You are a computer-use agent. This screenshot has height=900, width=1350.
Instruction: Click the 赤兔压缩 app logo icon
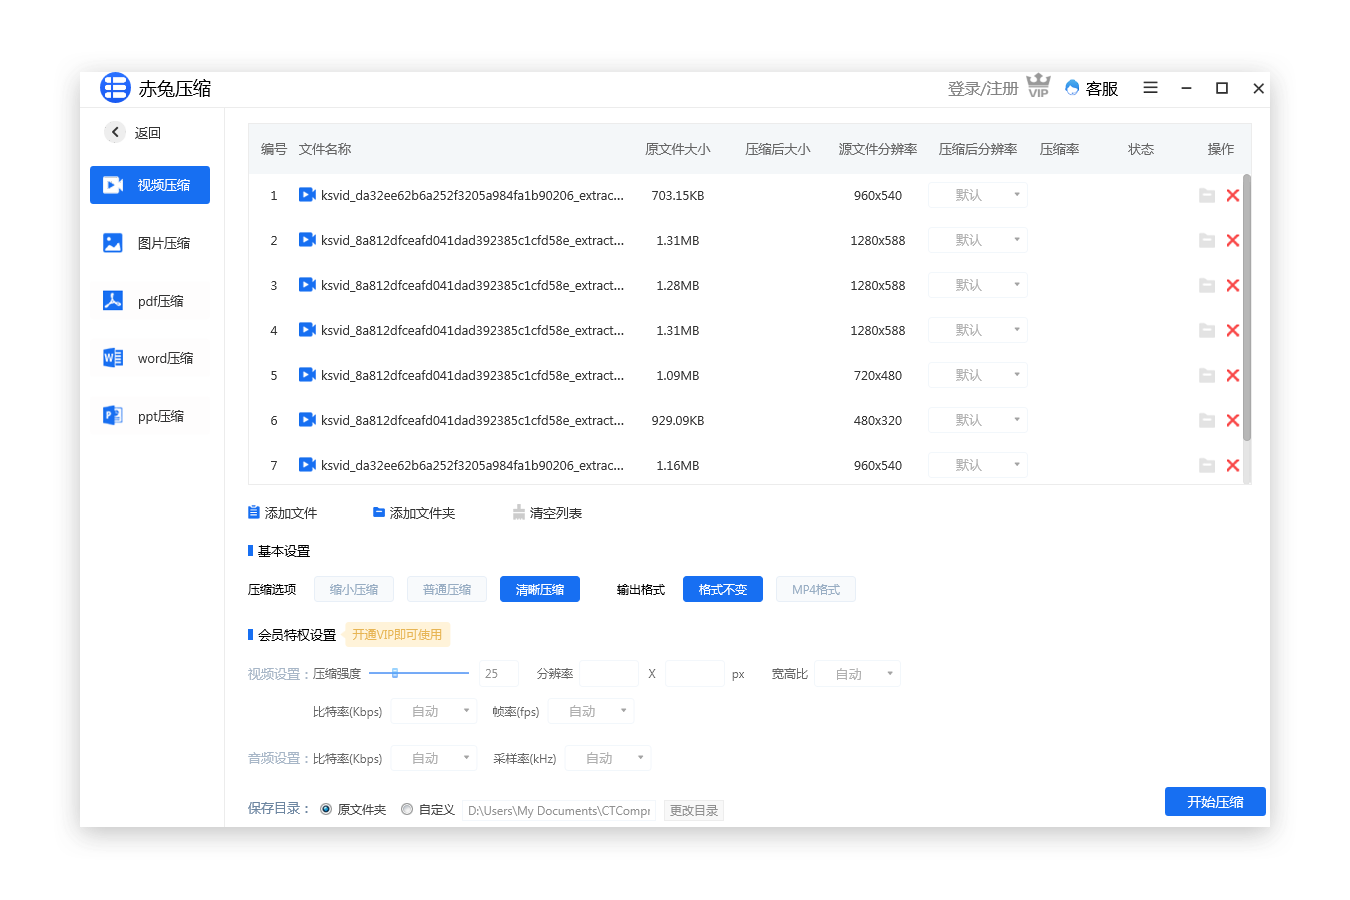click(x=115, y=88)
